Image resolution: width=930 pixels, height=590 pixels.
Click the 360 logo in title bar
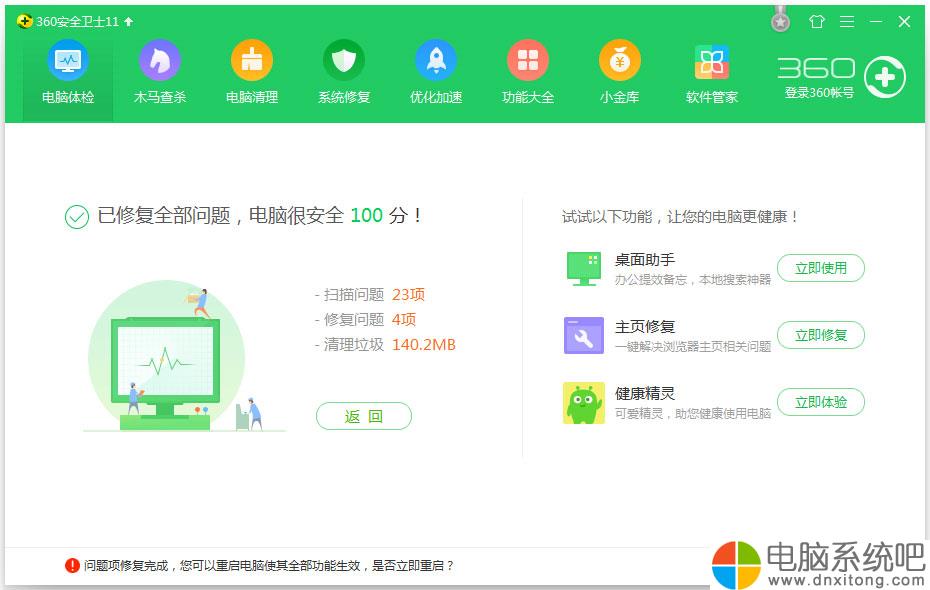pos(24,22)
